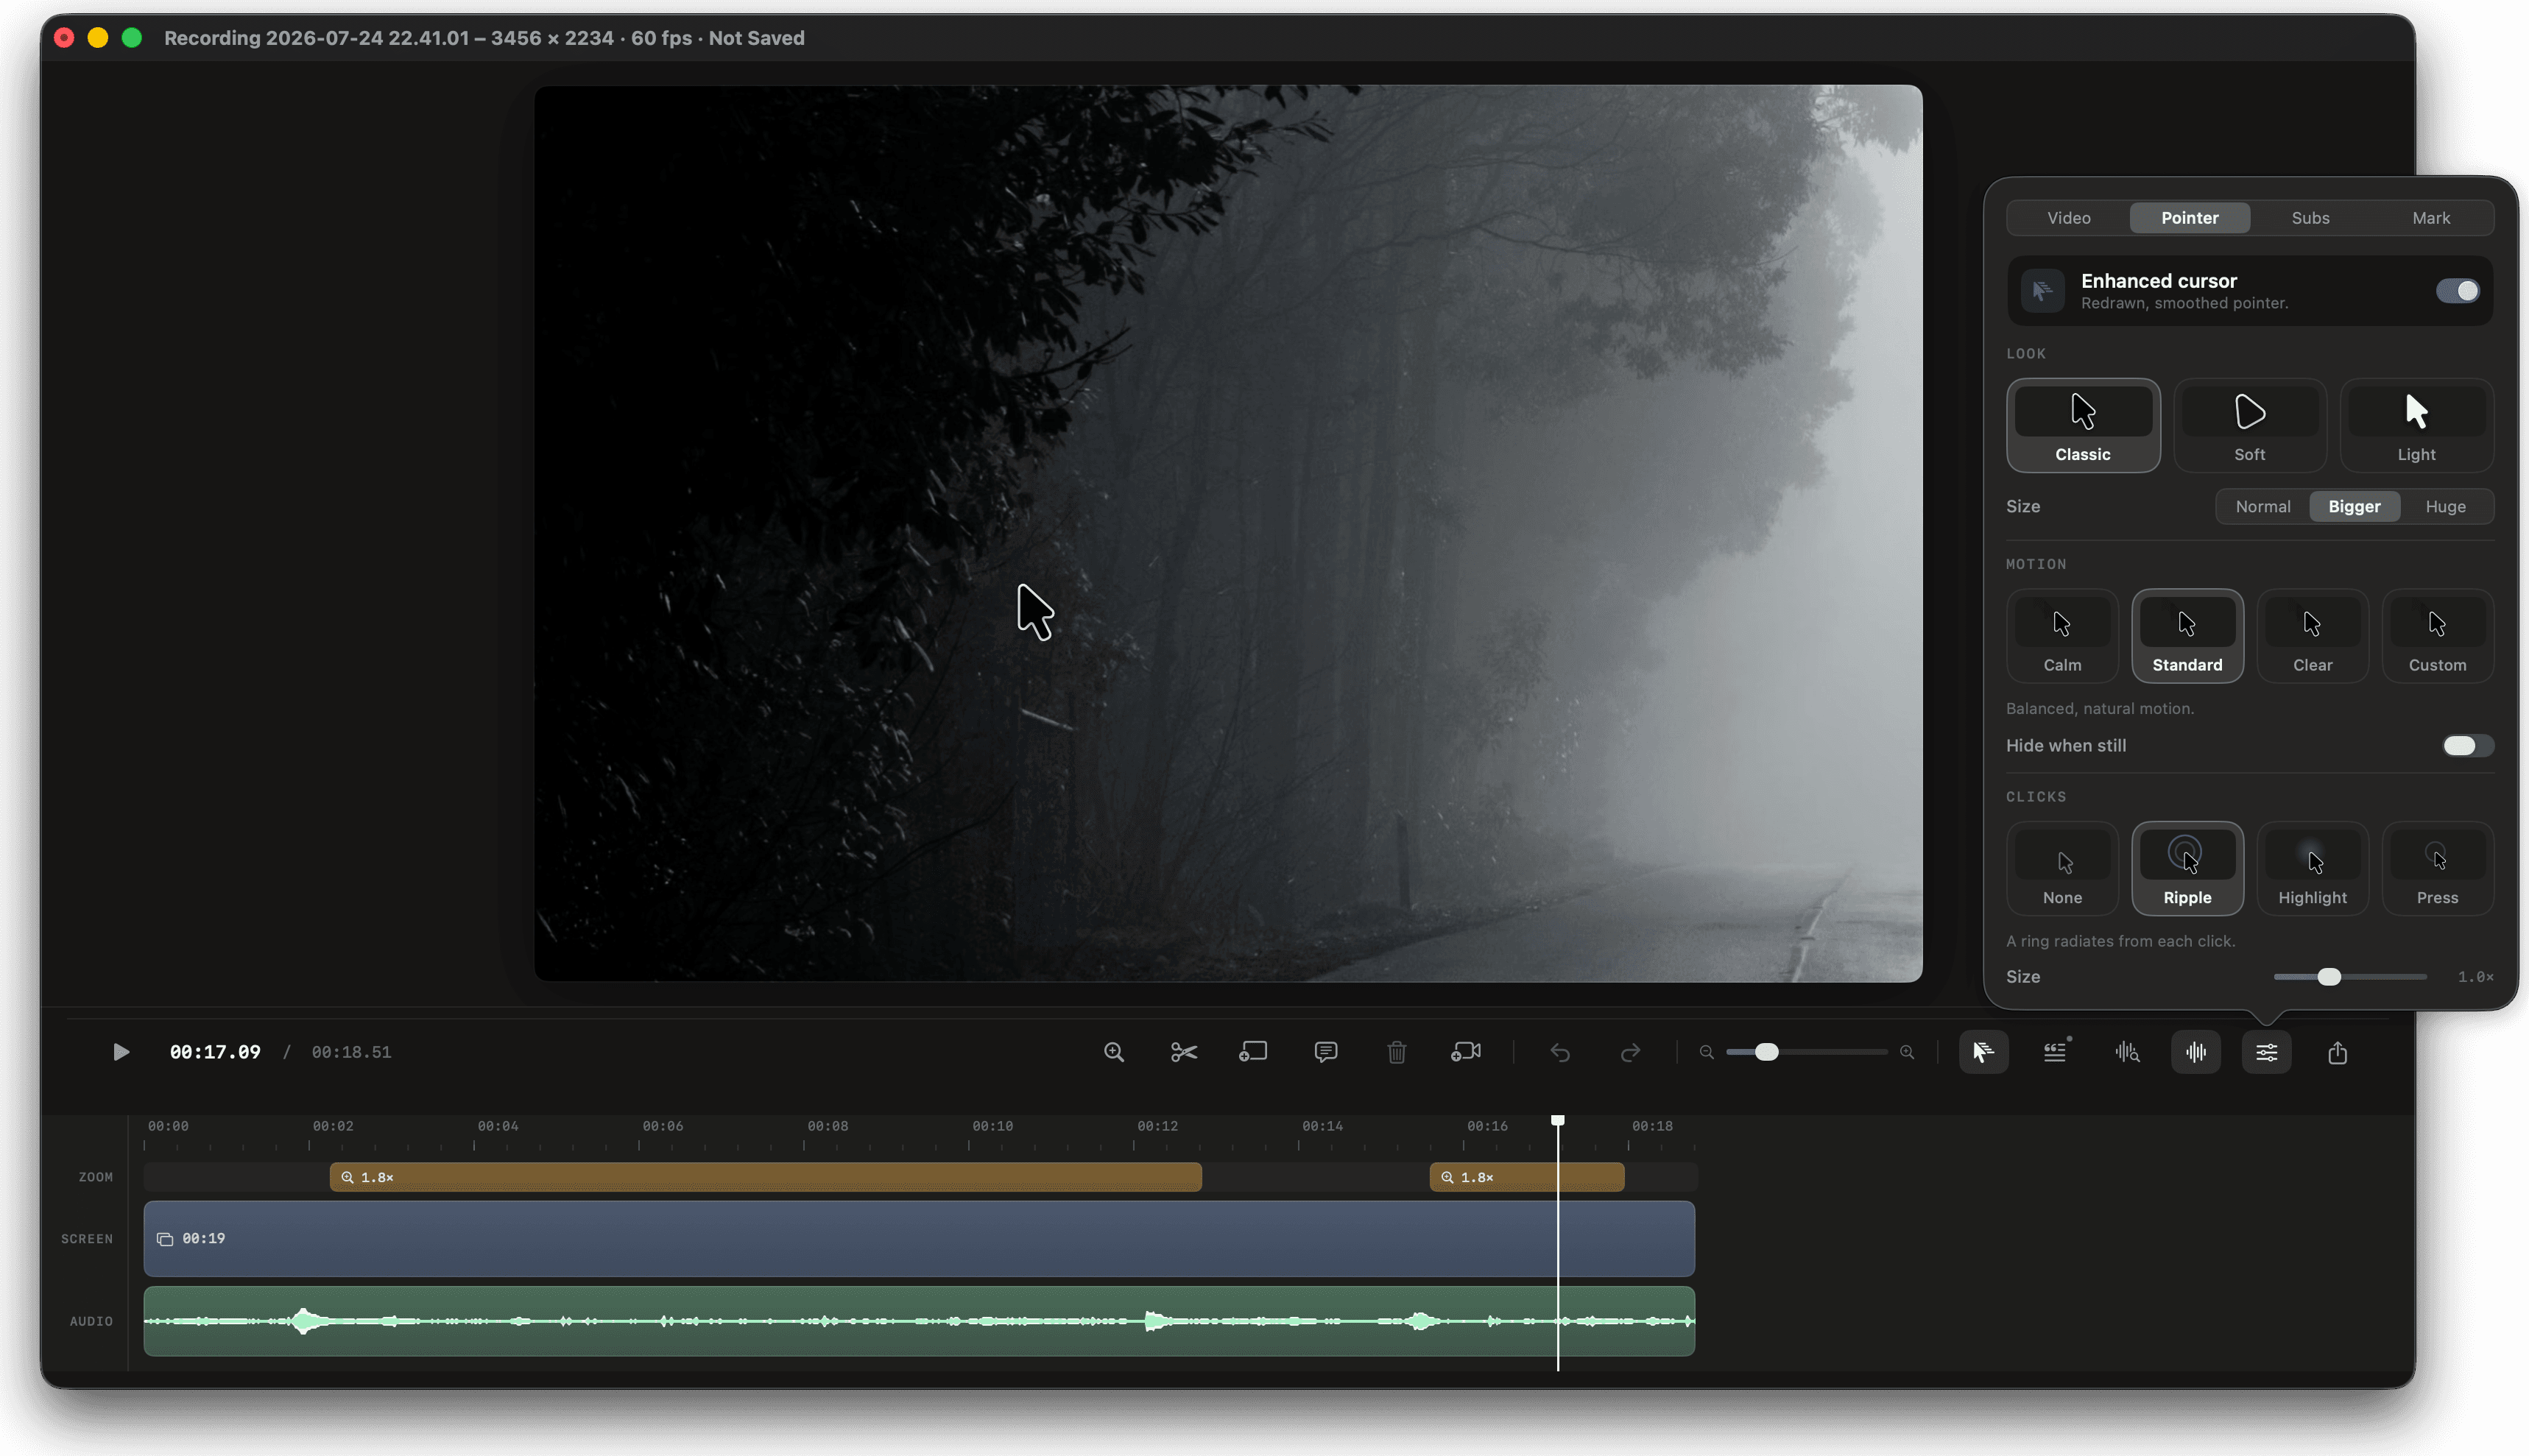The width and height of the screenshot is (2529, 1456).
Task: Click the add camera clip icon
Action: 1466,1052
